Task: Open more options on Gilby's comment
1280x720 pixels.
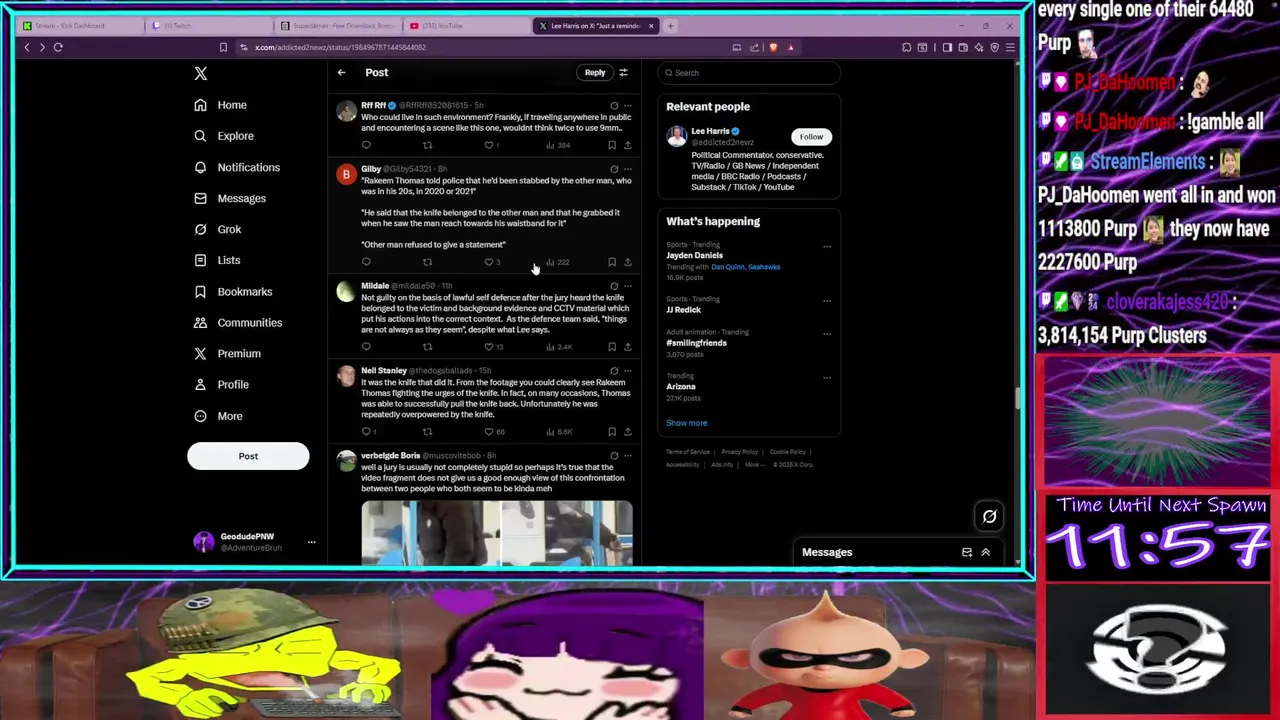Action: click(x=628, y=169)
